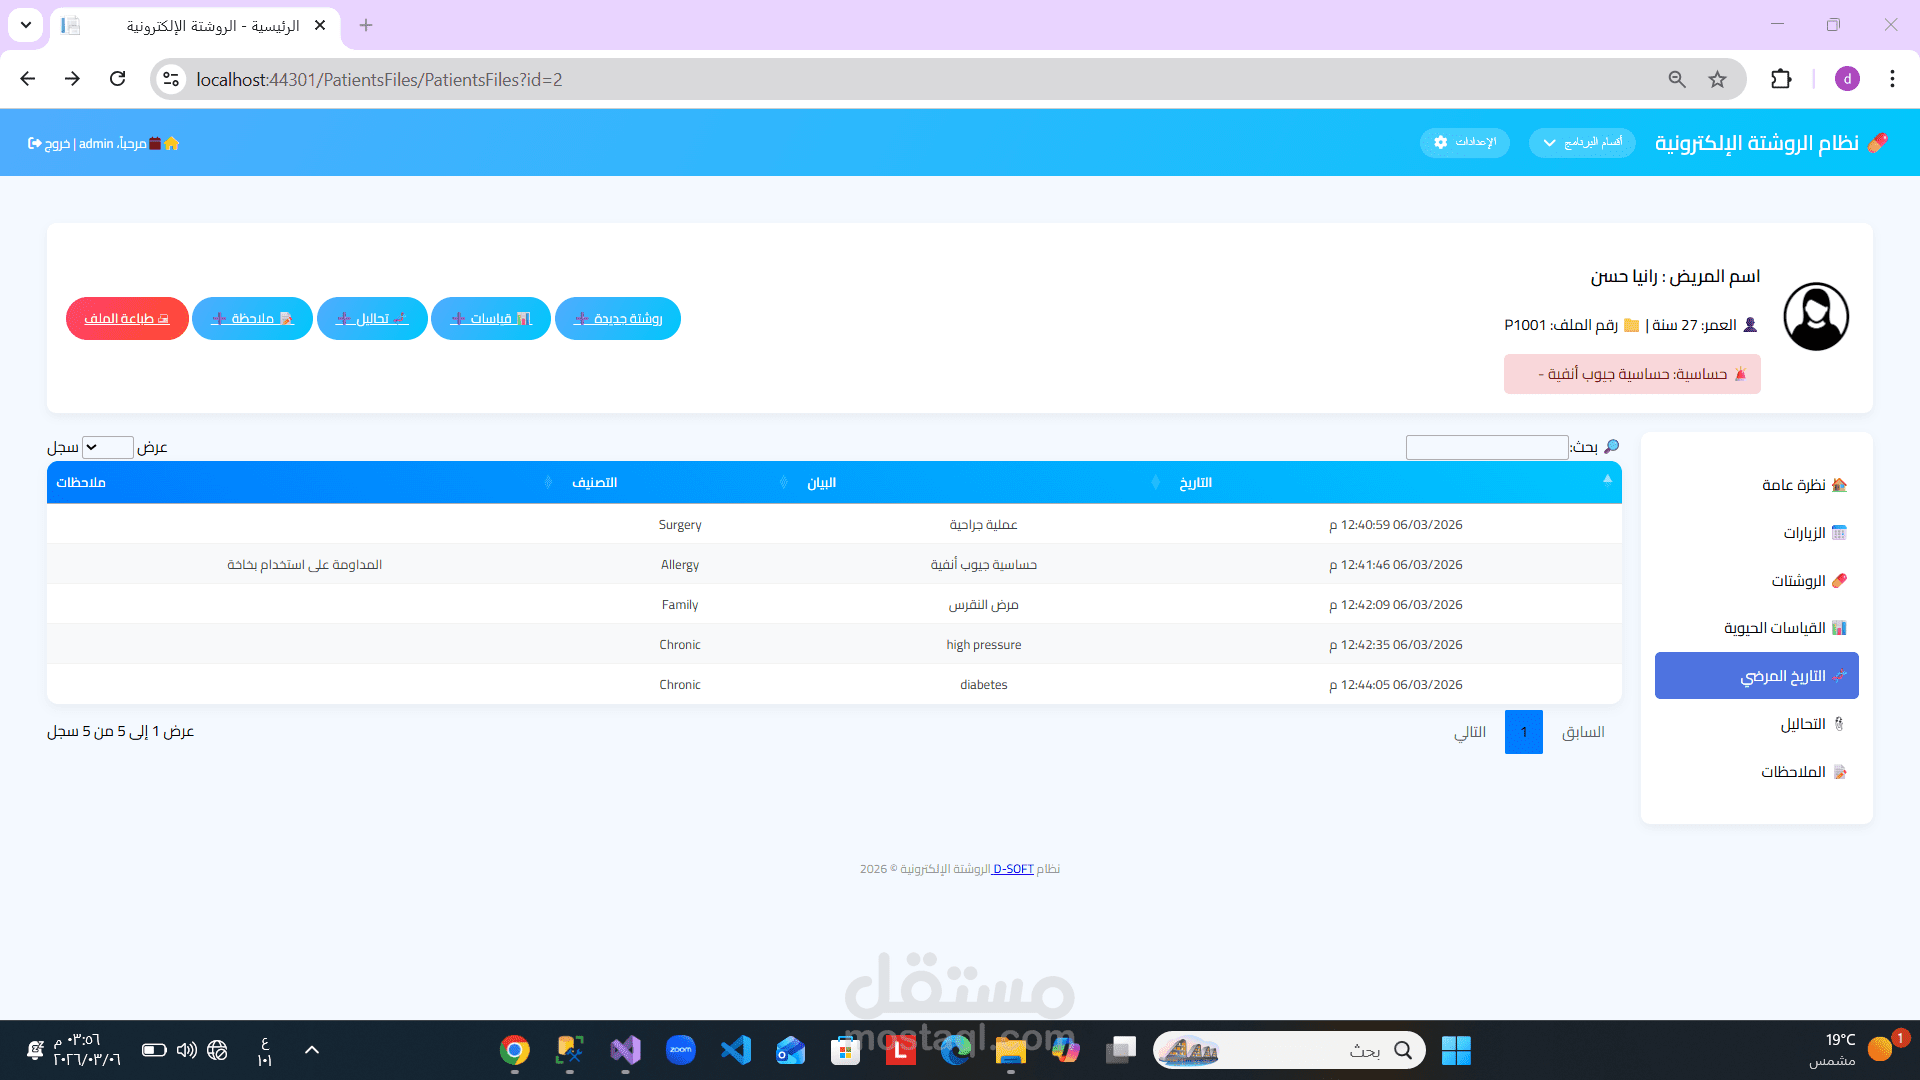Click the red طباعة الملف print button
1920x1080 pixels.
127,318
